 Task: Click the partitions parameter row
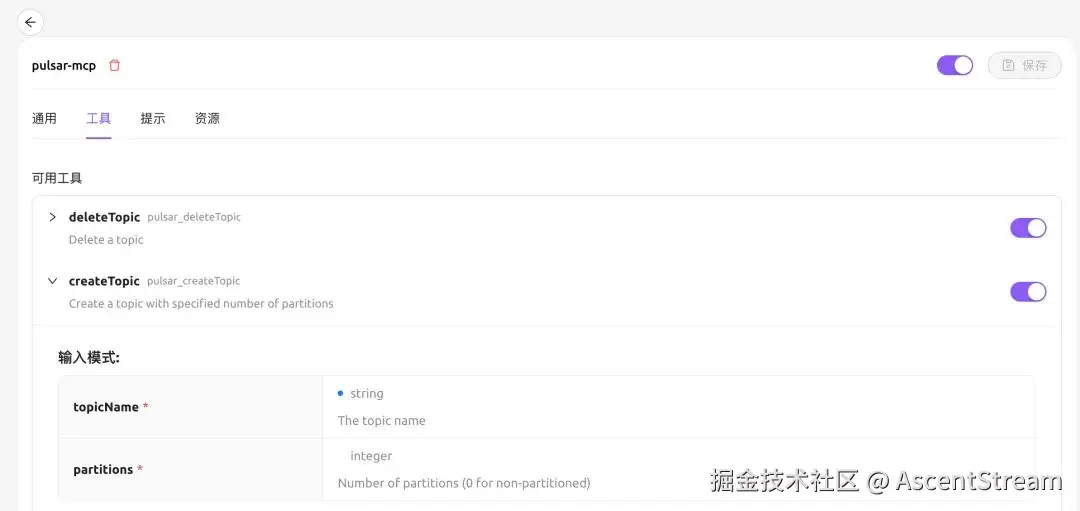[x=546, y=470]
